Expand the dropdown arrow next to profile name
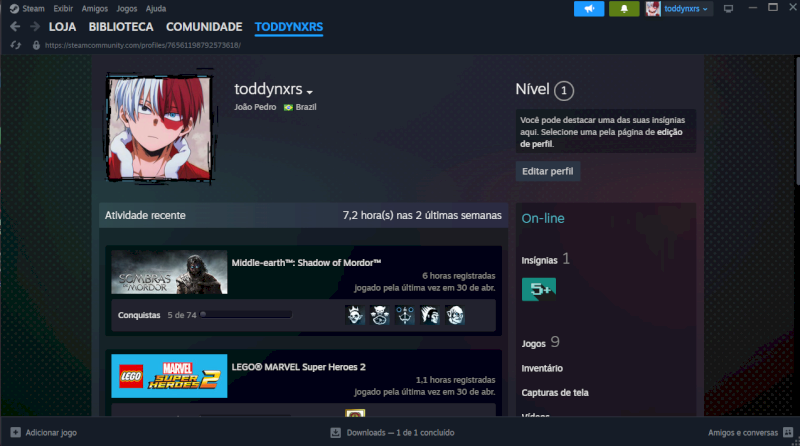800x446 pixels. [309, 92]
